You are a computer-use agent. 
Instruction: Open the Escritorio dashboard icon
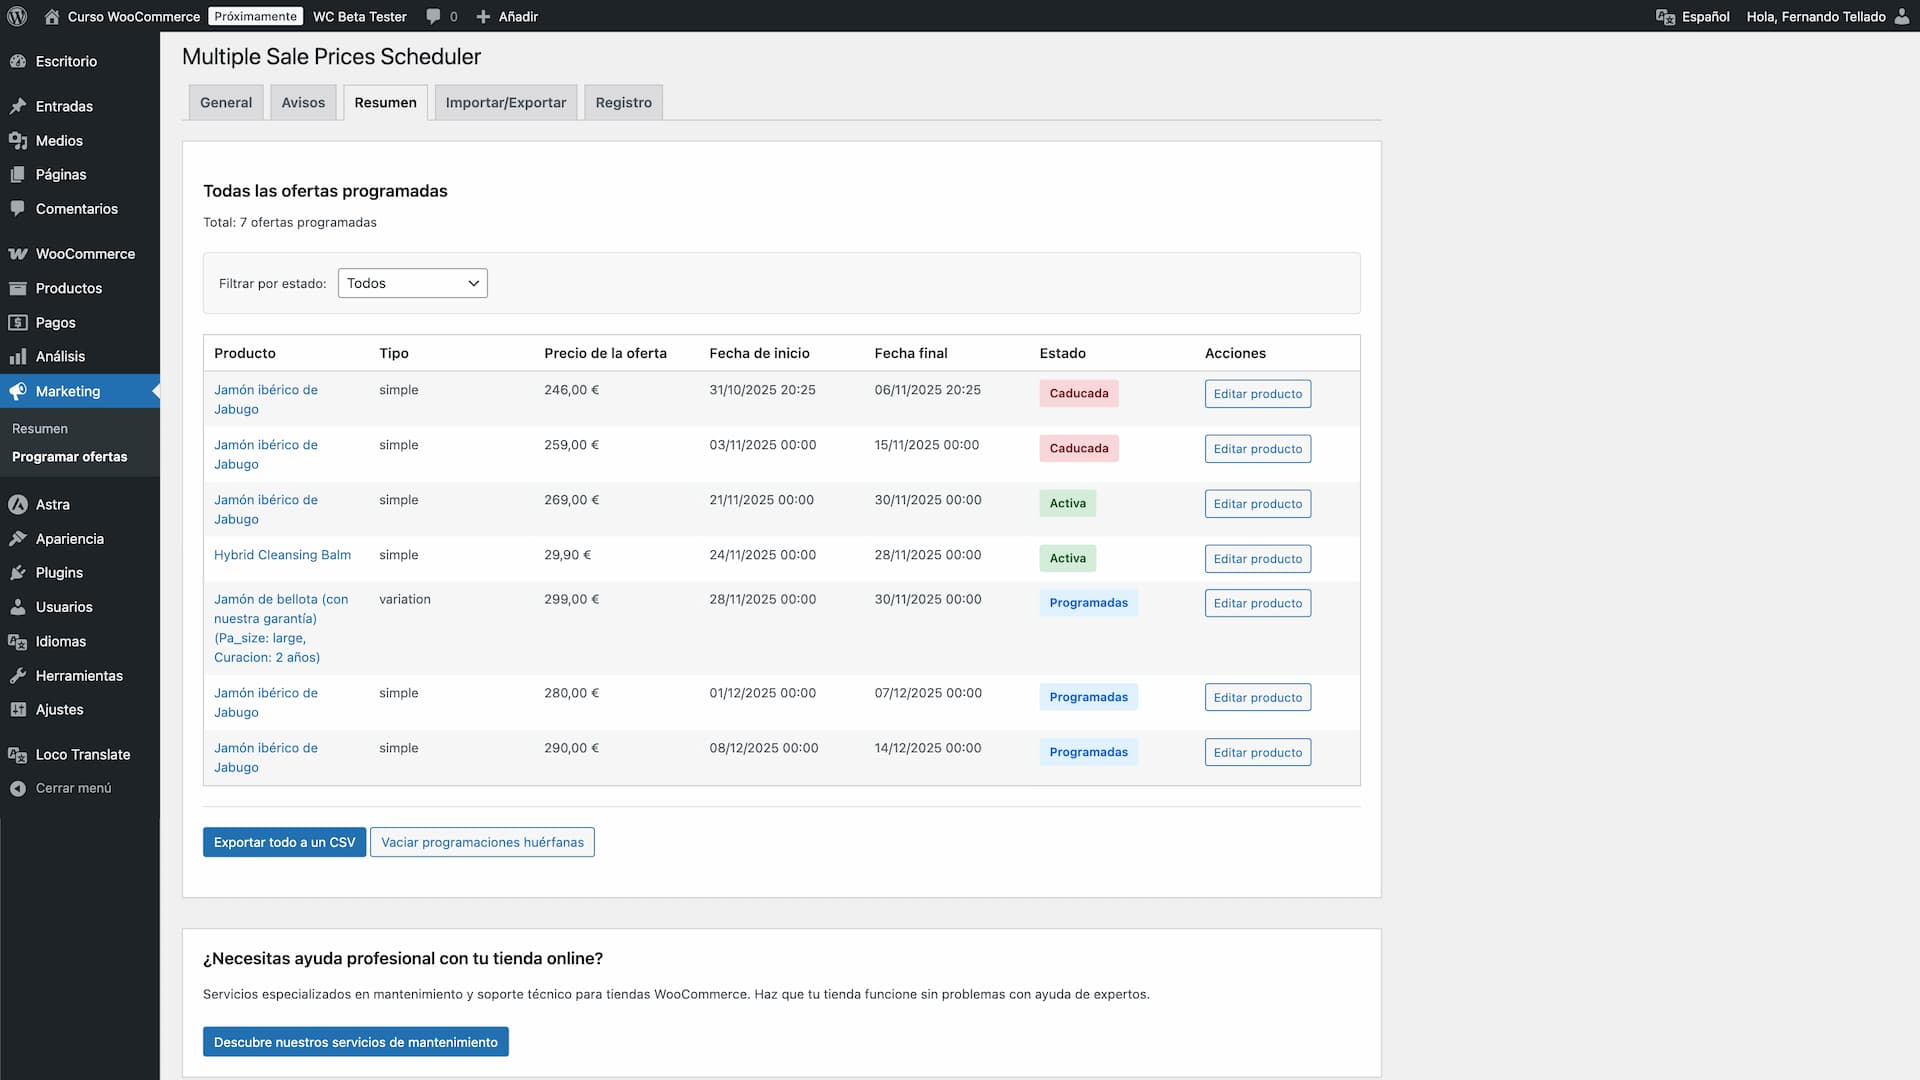coord(17,61)
